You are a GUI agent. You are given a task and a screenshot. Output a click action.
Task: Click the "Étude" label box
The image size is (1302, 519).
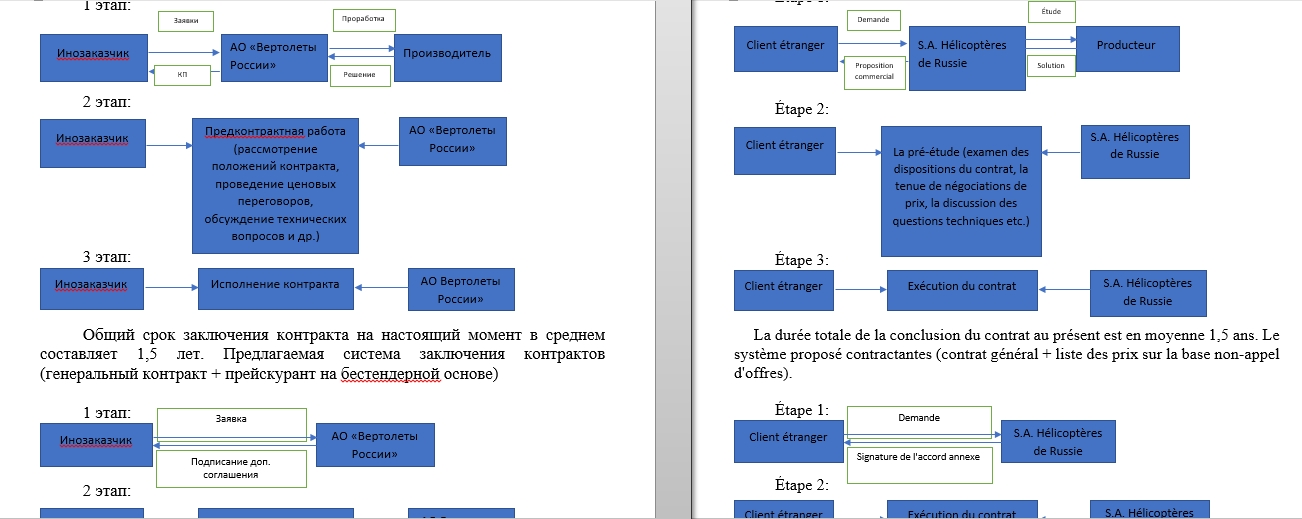pyautogui.click(x=1051, y=12)
